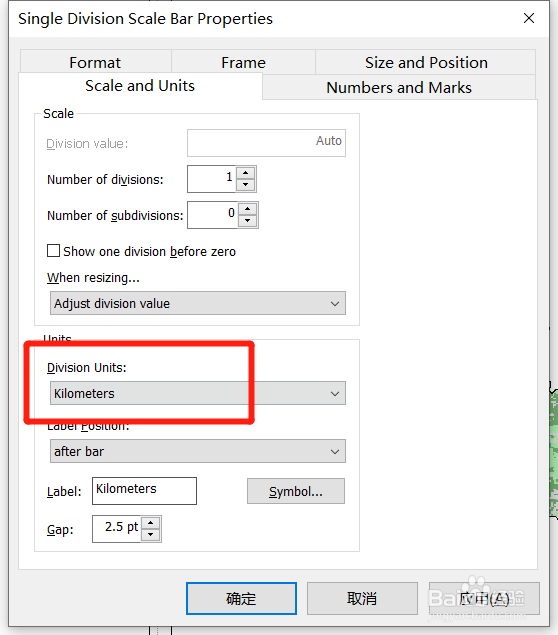
Task: Expand the Division Units Kilometers dropdown
Action: click(x=198, y=393)
